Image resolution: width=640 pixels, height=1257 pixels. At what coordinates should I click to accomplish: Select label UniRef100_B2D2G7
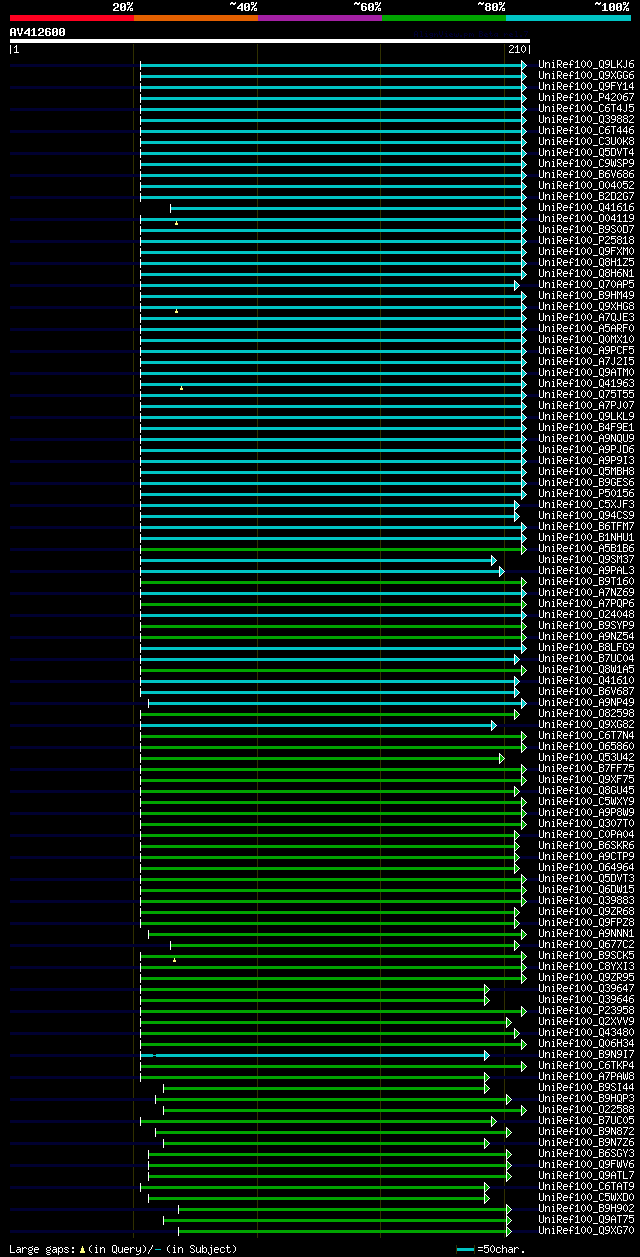[x=586, y=196]
